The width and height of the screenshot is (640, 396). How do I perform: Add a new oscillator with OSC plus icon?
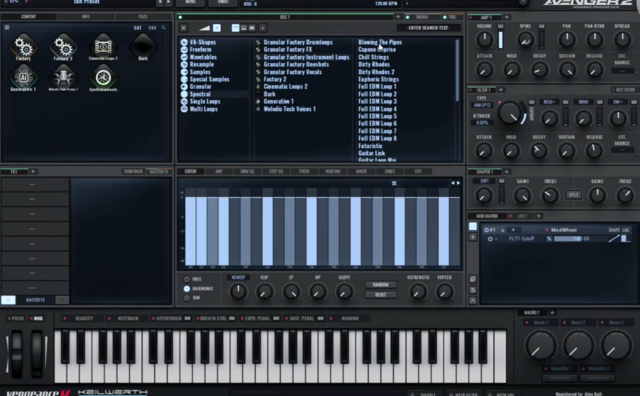398,17
